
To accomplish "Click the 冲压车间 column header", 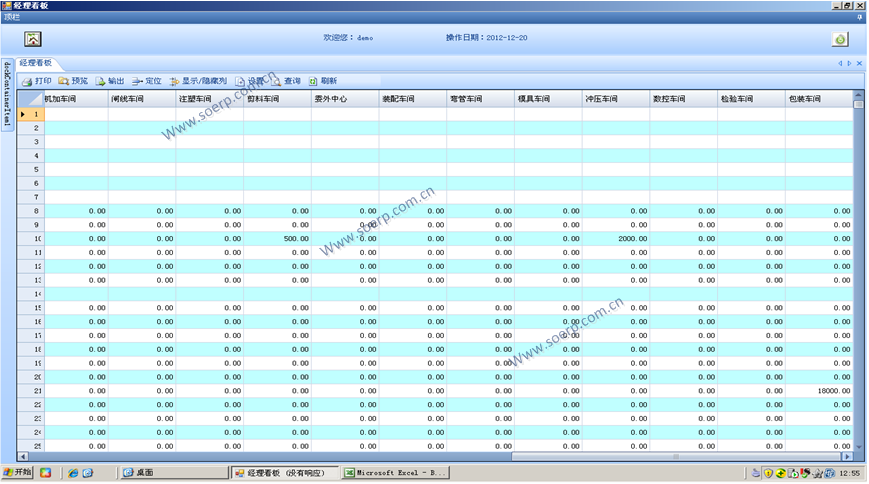I will click(x=616, y=99).
